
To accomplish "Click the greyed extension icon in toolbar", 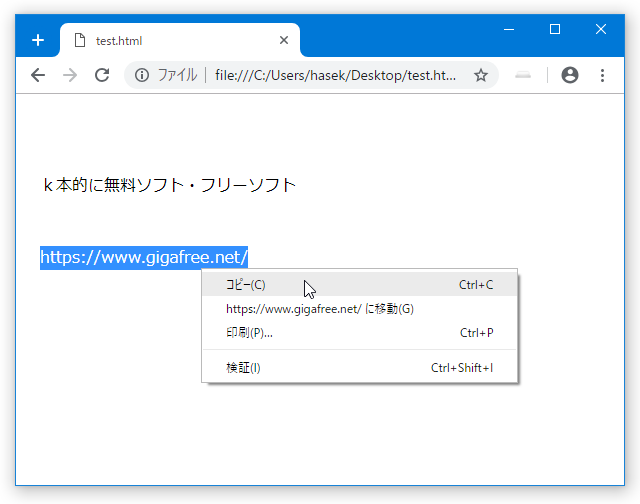I will (523, 75).
